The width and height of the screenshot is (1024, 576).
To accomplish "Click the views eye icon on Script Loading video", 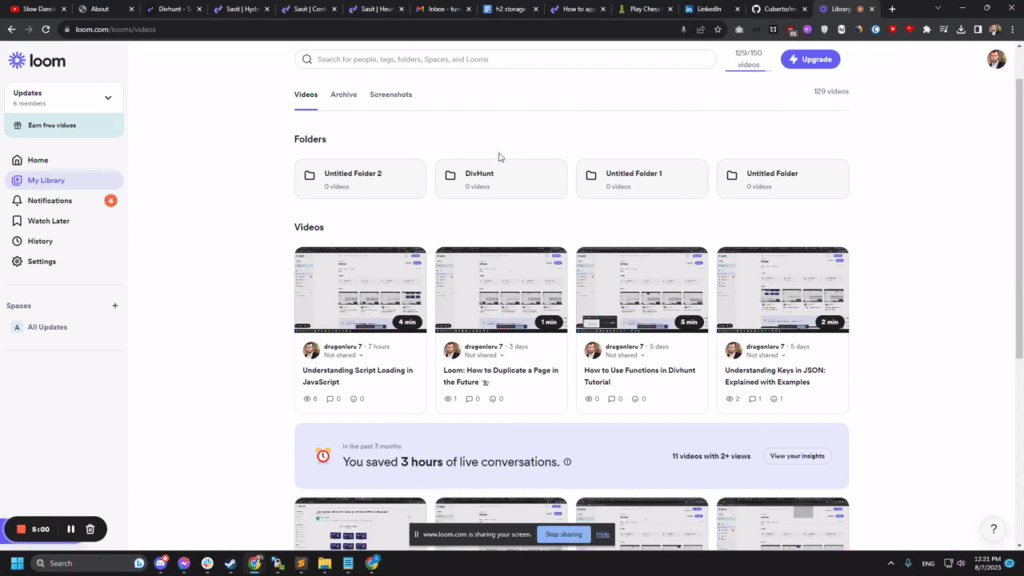I will click(307, 399).
